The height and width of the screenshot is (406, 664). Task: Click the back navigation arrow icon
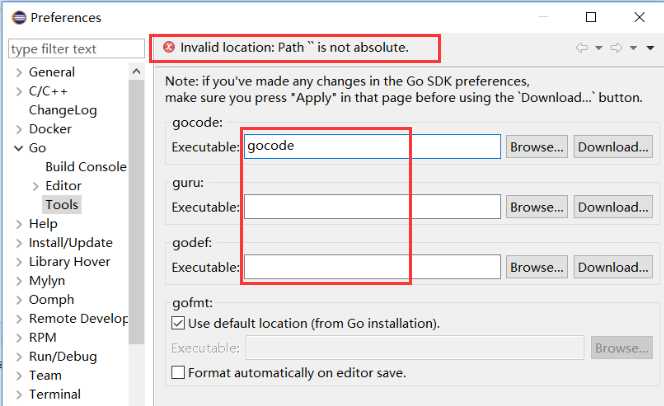tap(582, 48)
